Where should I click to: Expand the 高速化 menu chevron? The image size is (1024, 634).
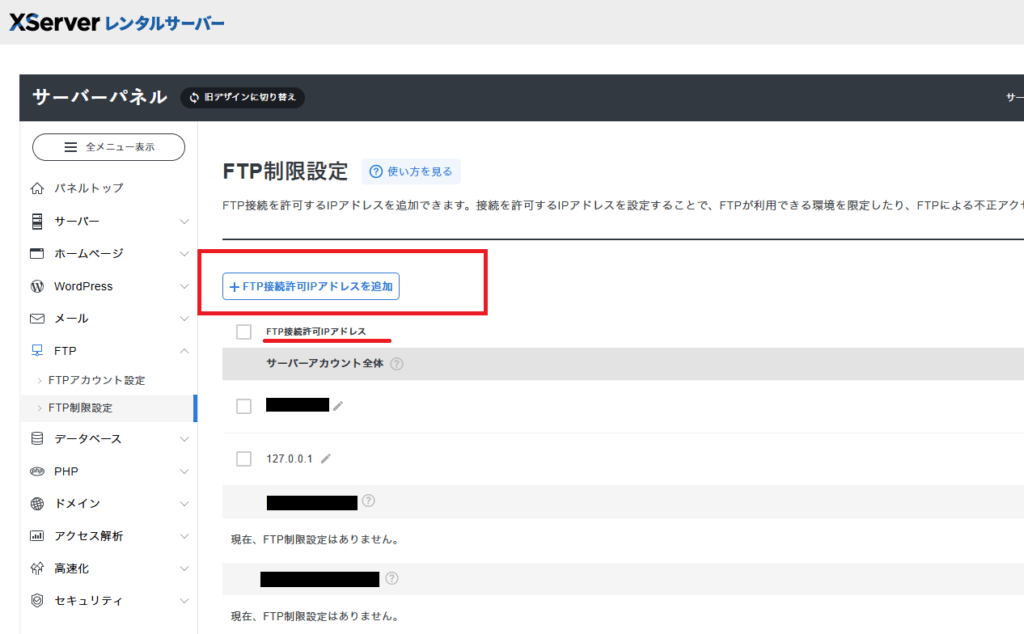click(x=184, y=568)
